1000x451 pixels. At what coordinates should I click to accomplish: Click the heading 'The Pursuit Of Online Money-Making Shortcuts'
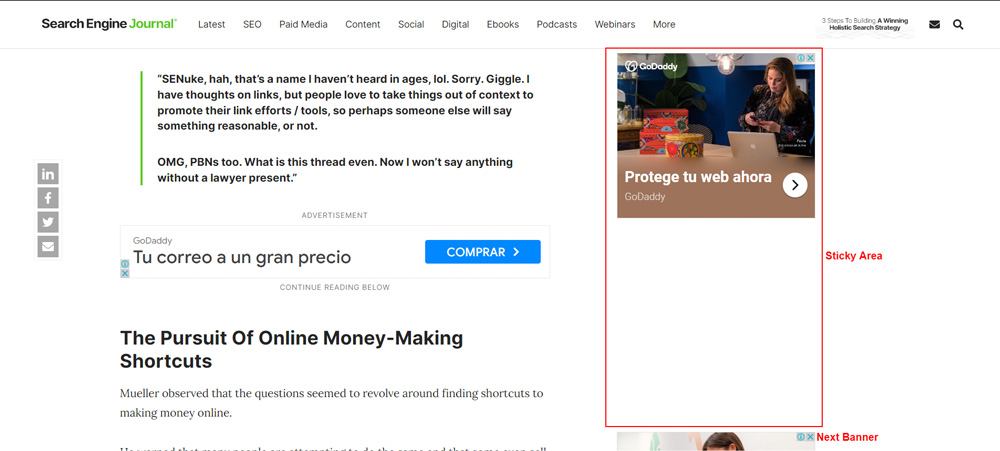(292, 350)
